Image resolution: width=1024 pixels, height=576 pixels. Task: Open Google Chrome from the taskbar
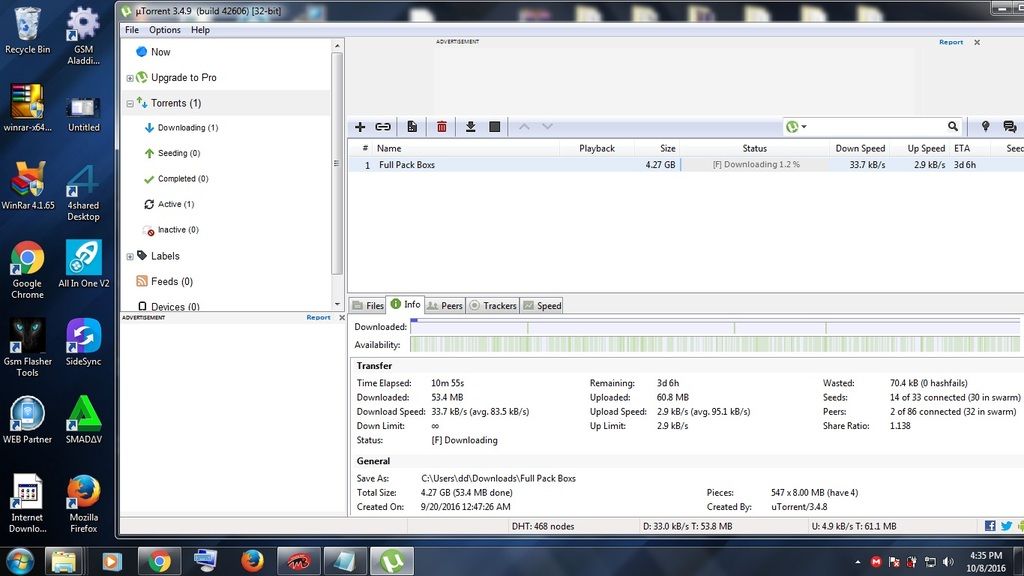[155, 561]
